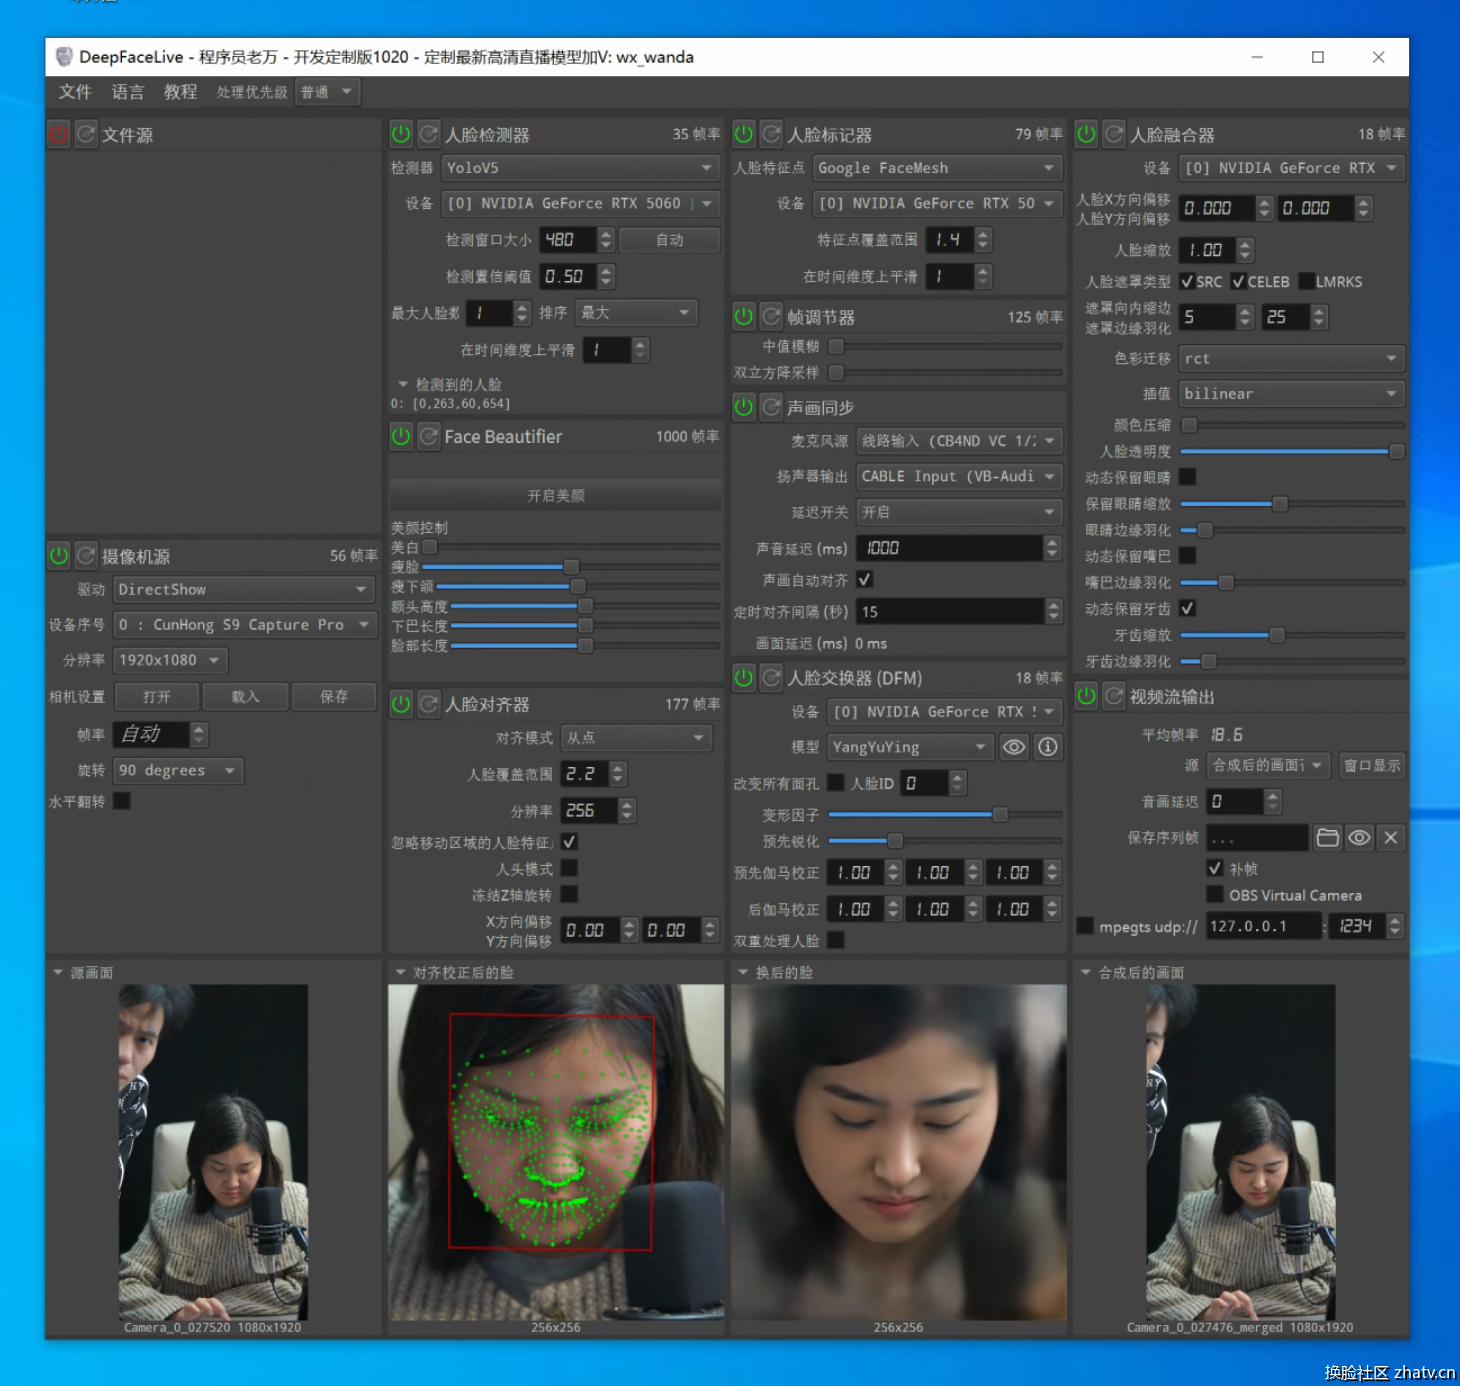Viewport: 1460px width, 1386px height.
Task: Open the 教程 menu
Action: [180, 92]
